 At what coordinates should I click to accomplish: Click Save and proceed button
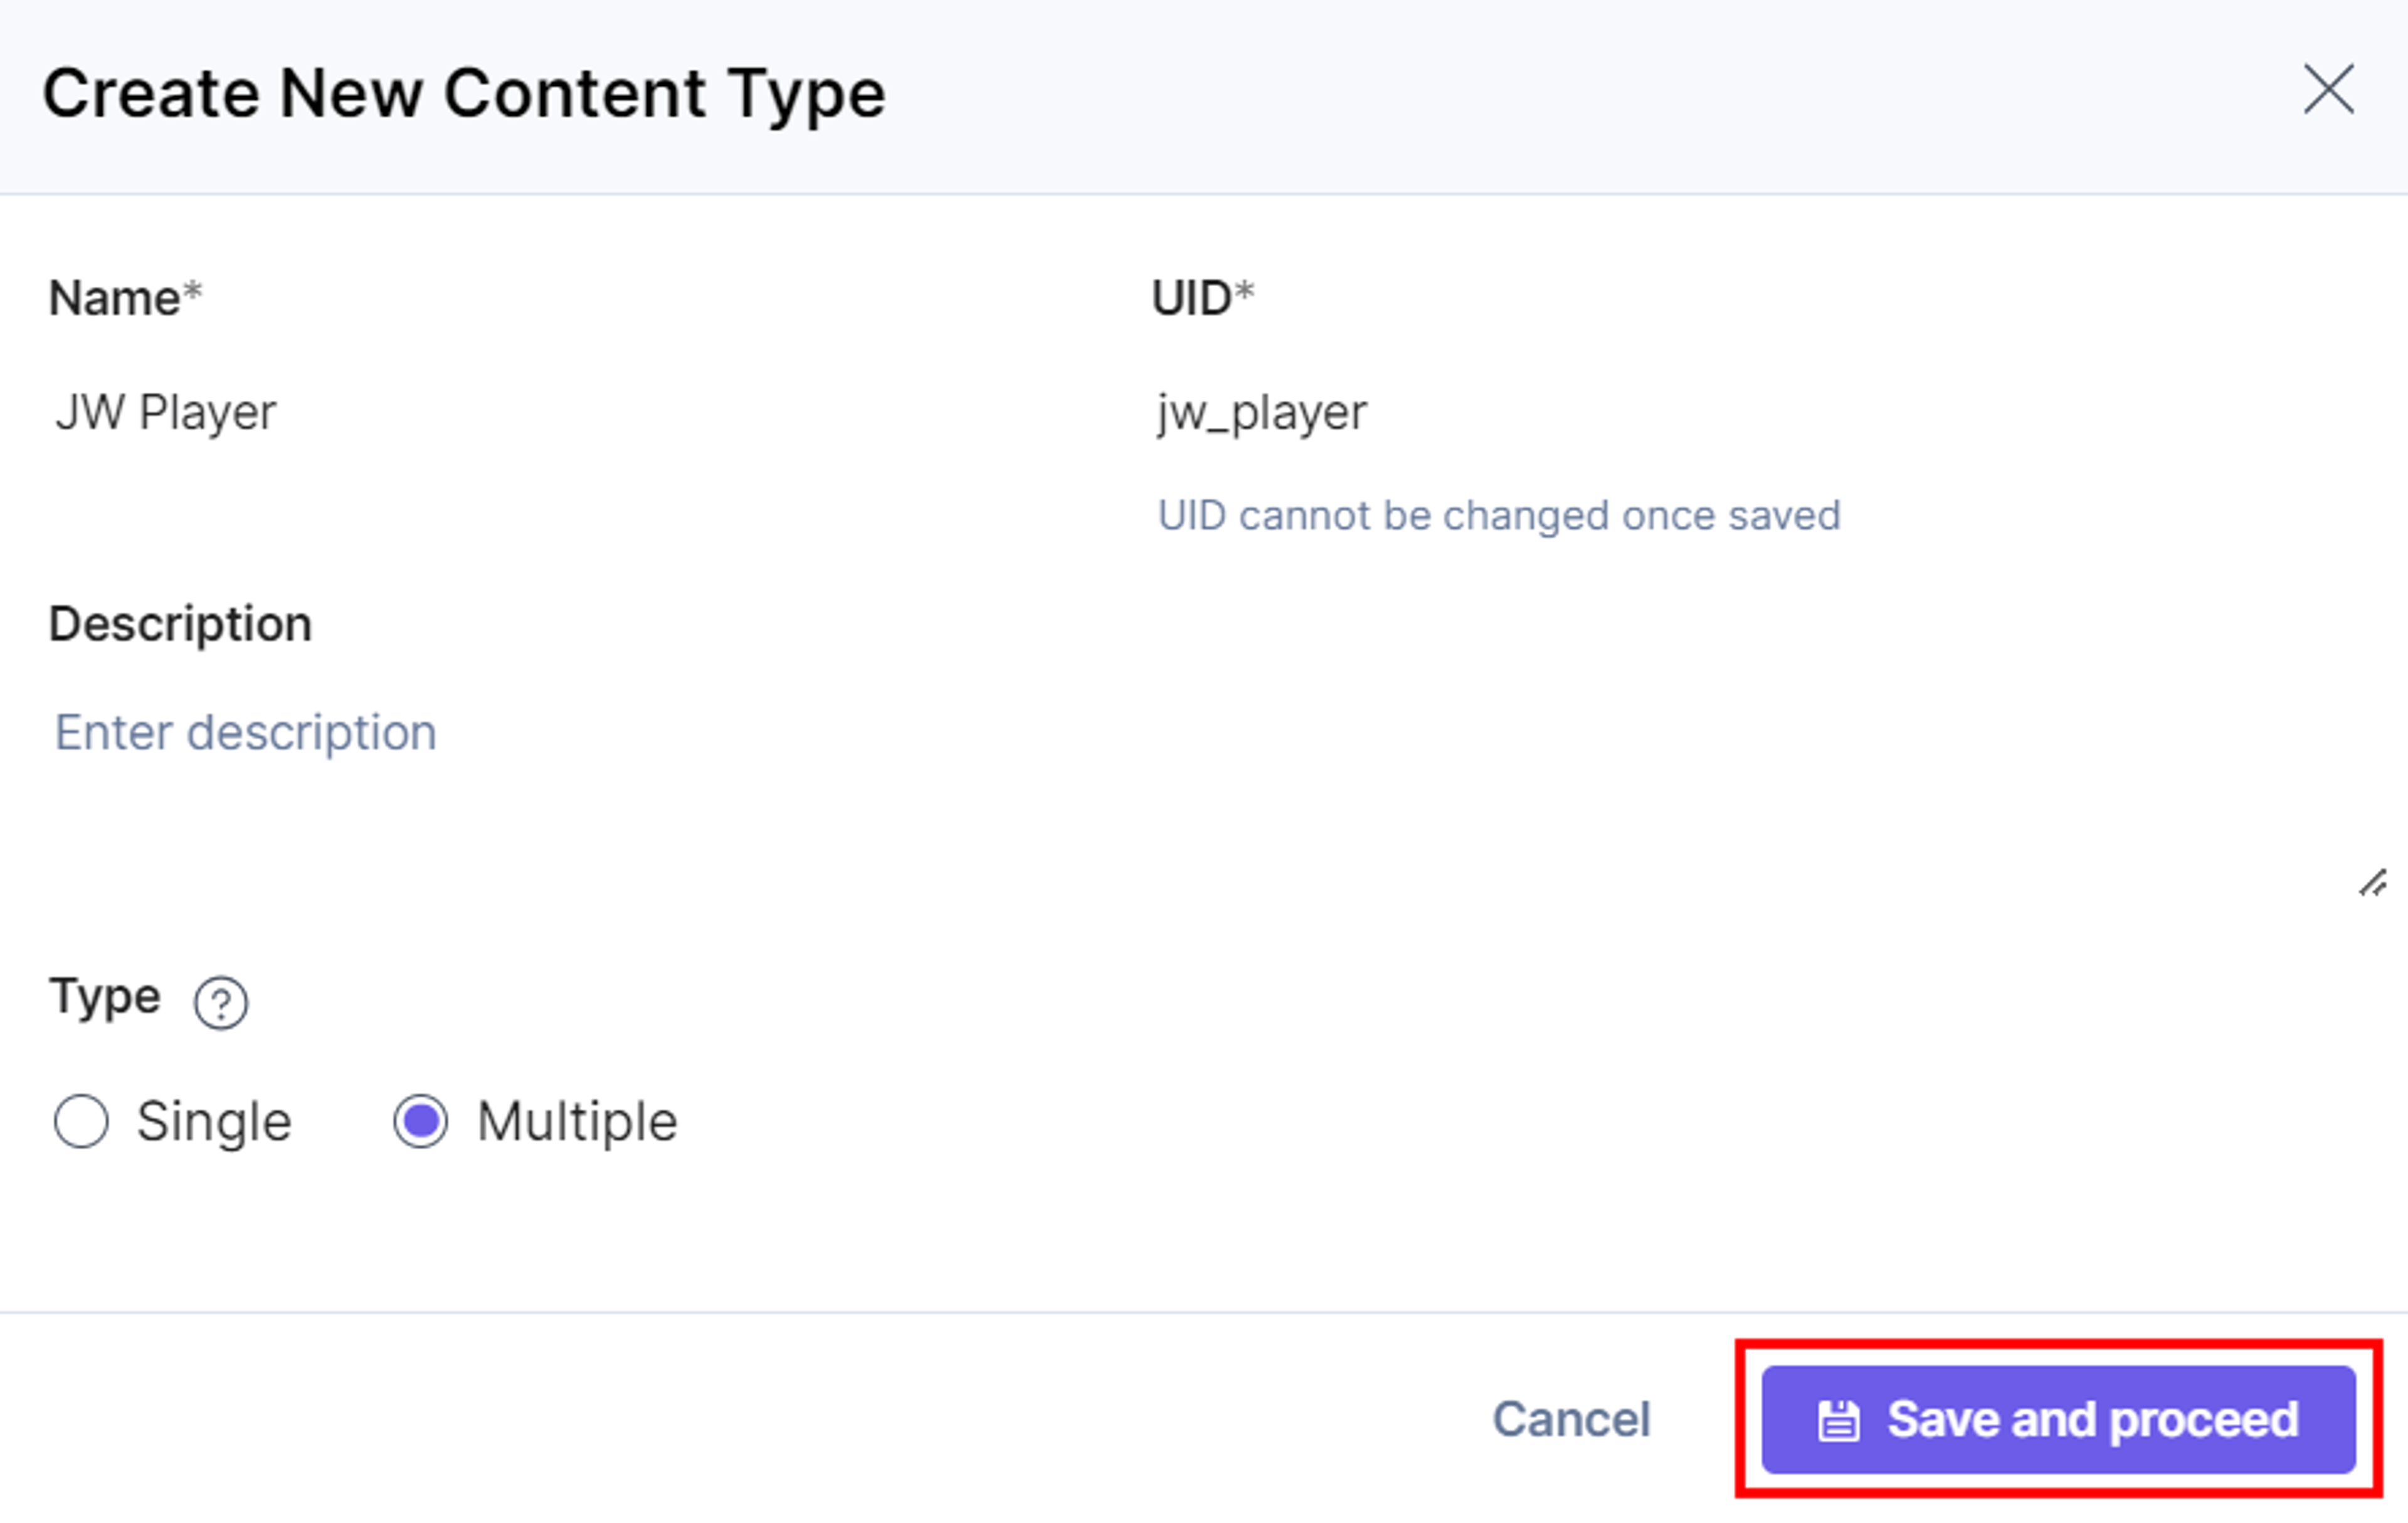(2059, 1420)
